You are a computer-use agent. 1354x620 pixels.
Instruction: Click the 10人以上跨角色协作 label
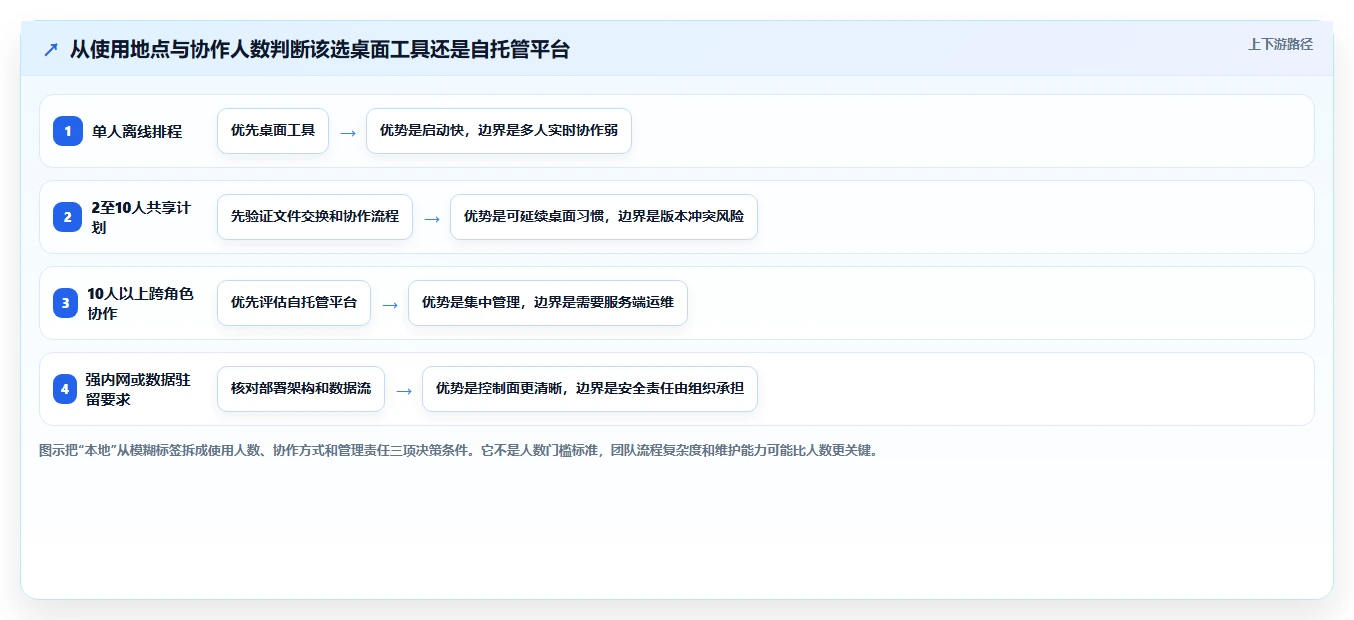point(140,303)
